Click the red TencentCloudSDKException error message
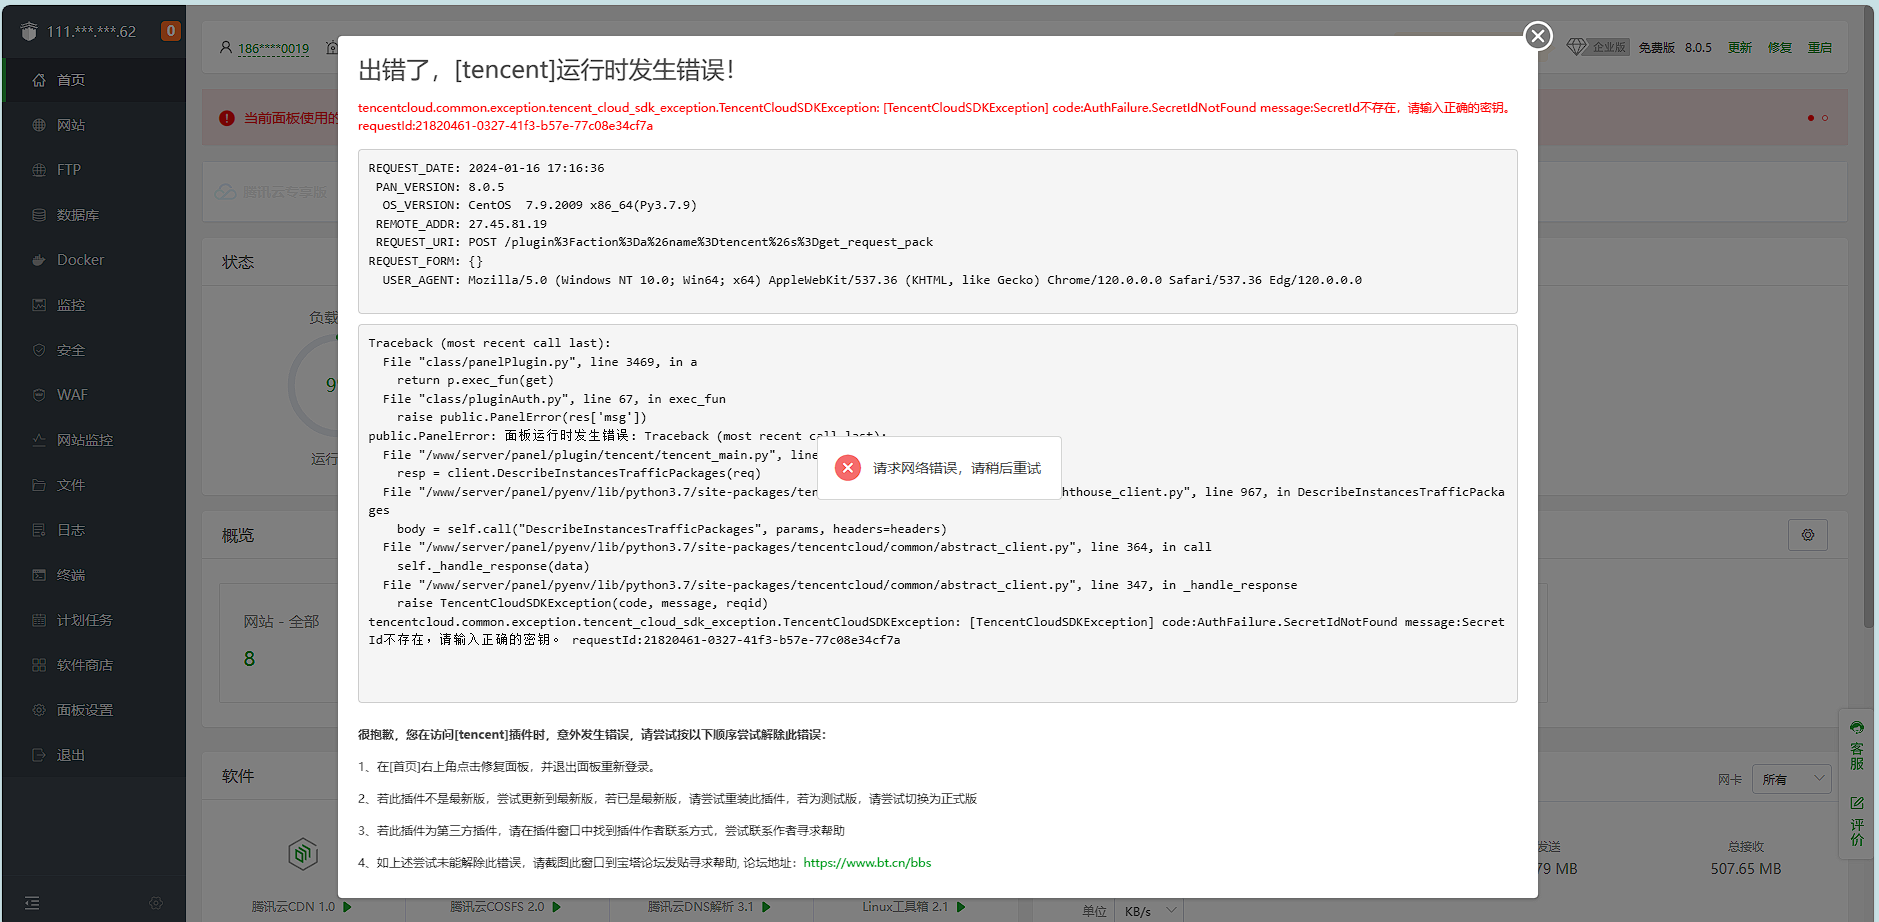Viewport: 1879px width, 922px height. click(x=936, y=116)
